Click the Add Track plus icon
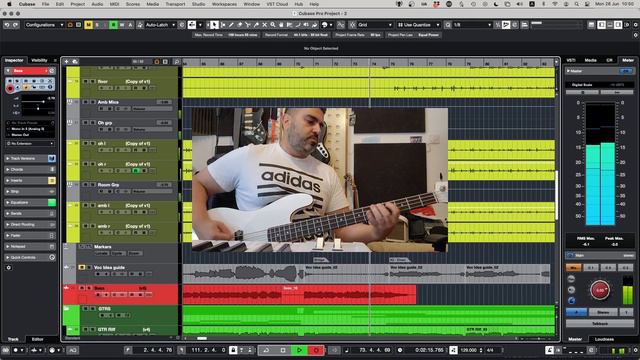The width and height of the screenshot is (640, 360). coord(67,62)
